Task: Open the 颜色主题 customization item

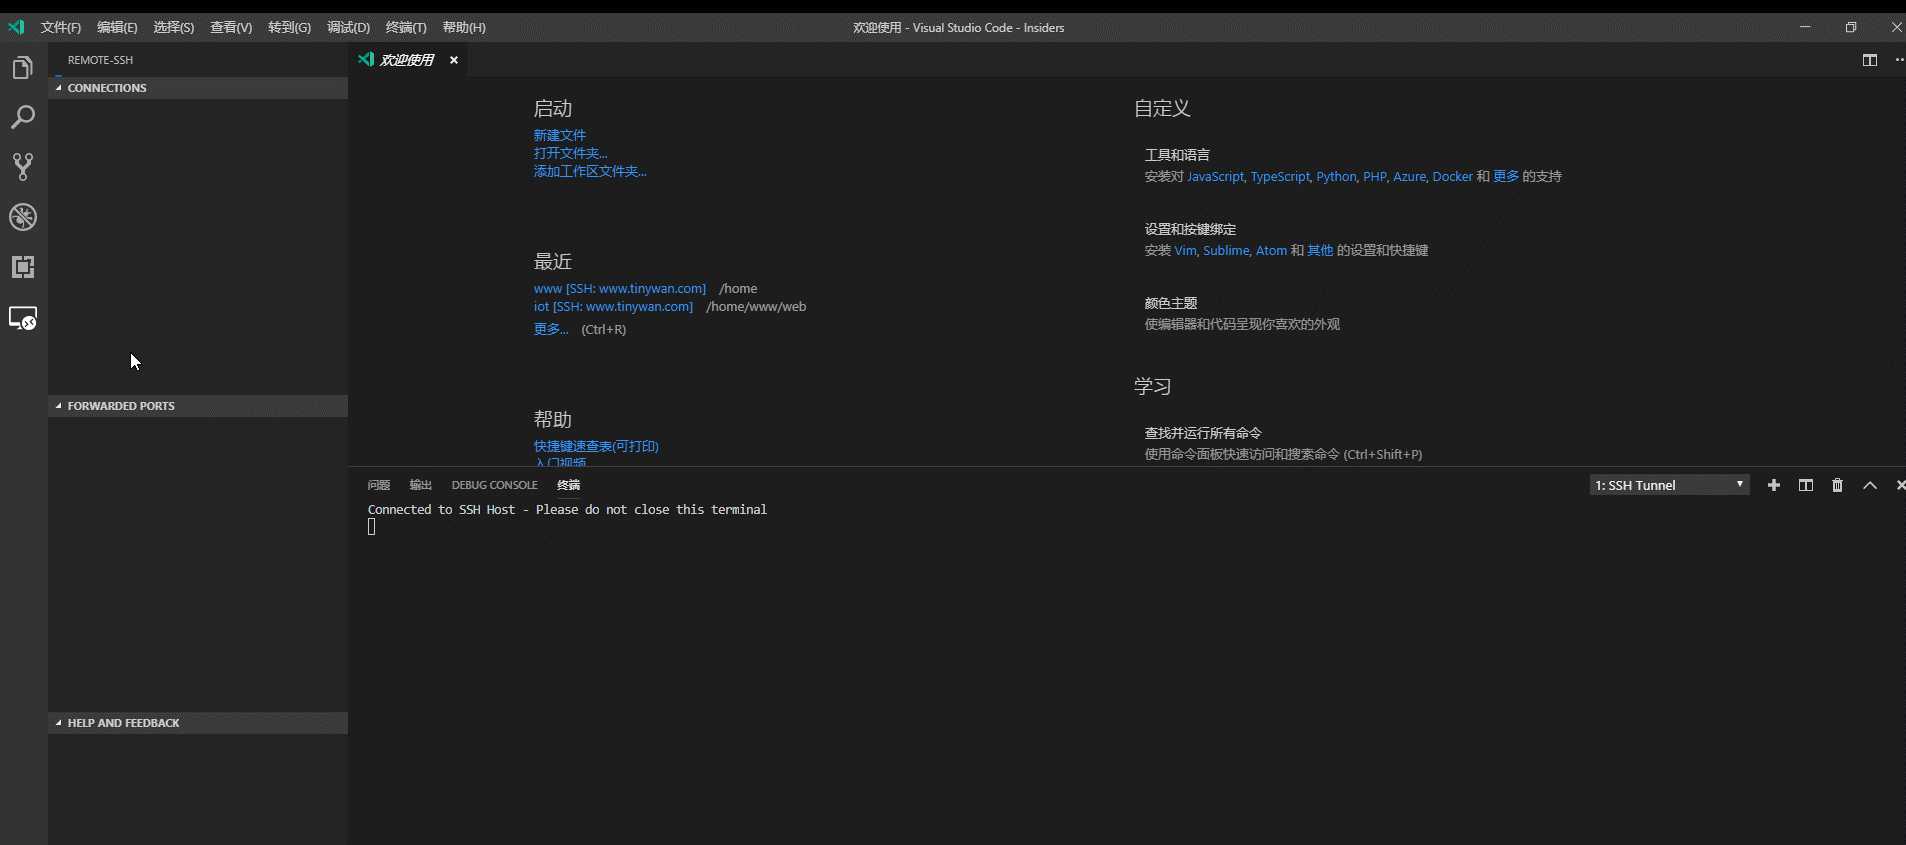Action: point(1171,303)
